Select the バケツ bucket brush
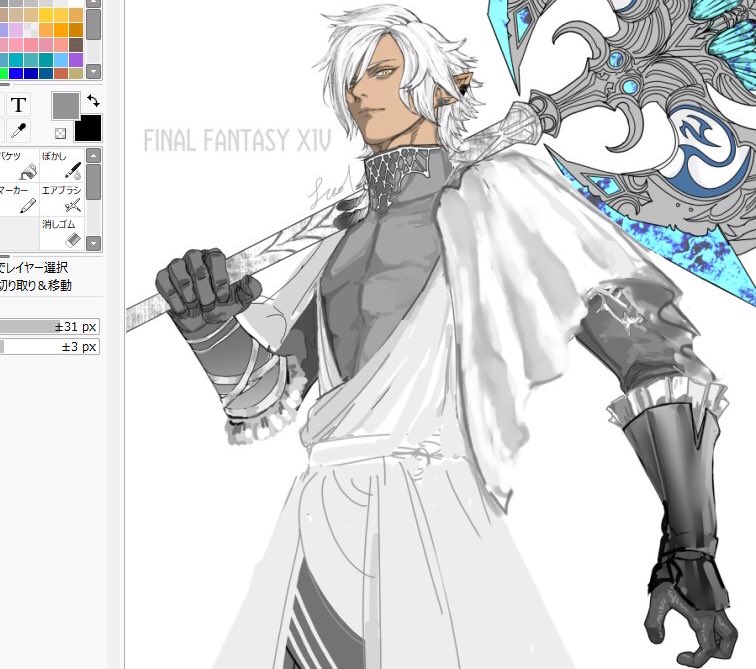Viewport: 756px width, 669px height. coord(18,165)
